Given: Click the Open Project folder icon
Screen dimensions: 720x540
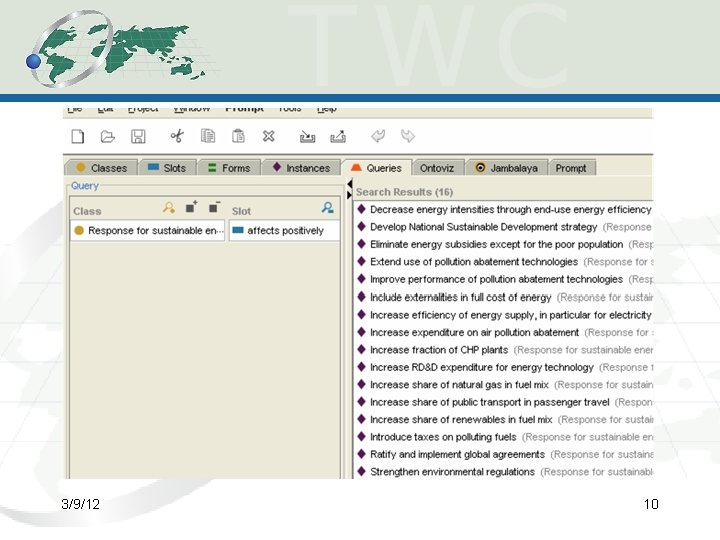Looking at the screenshot, I should 107,136.
